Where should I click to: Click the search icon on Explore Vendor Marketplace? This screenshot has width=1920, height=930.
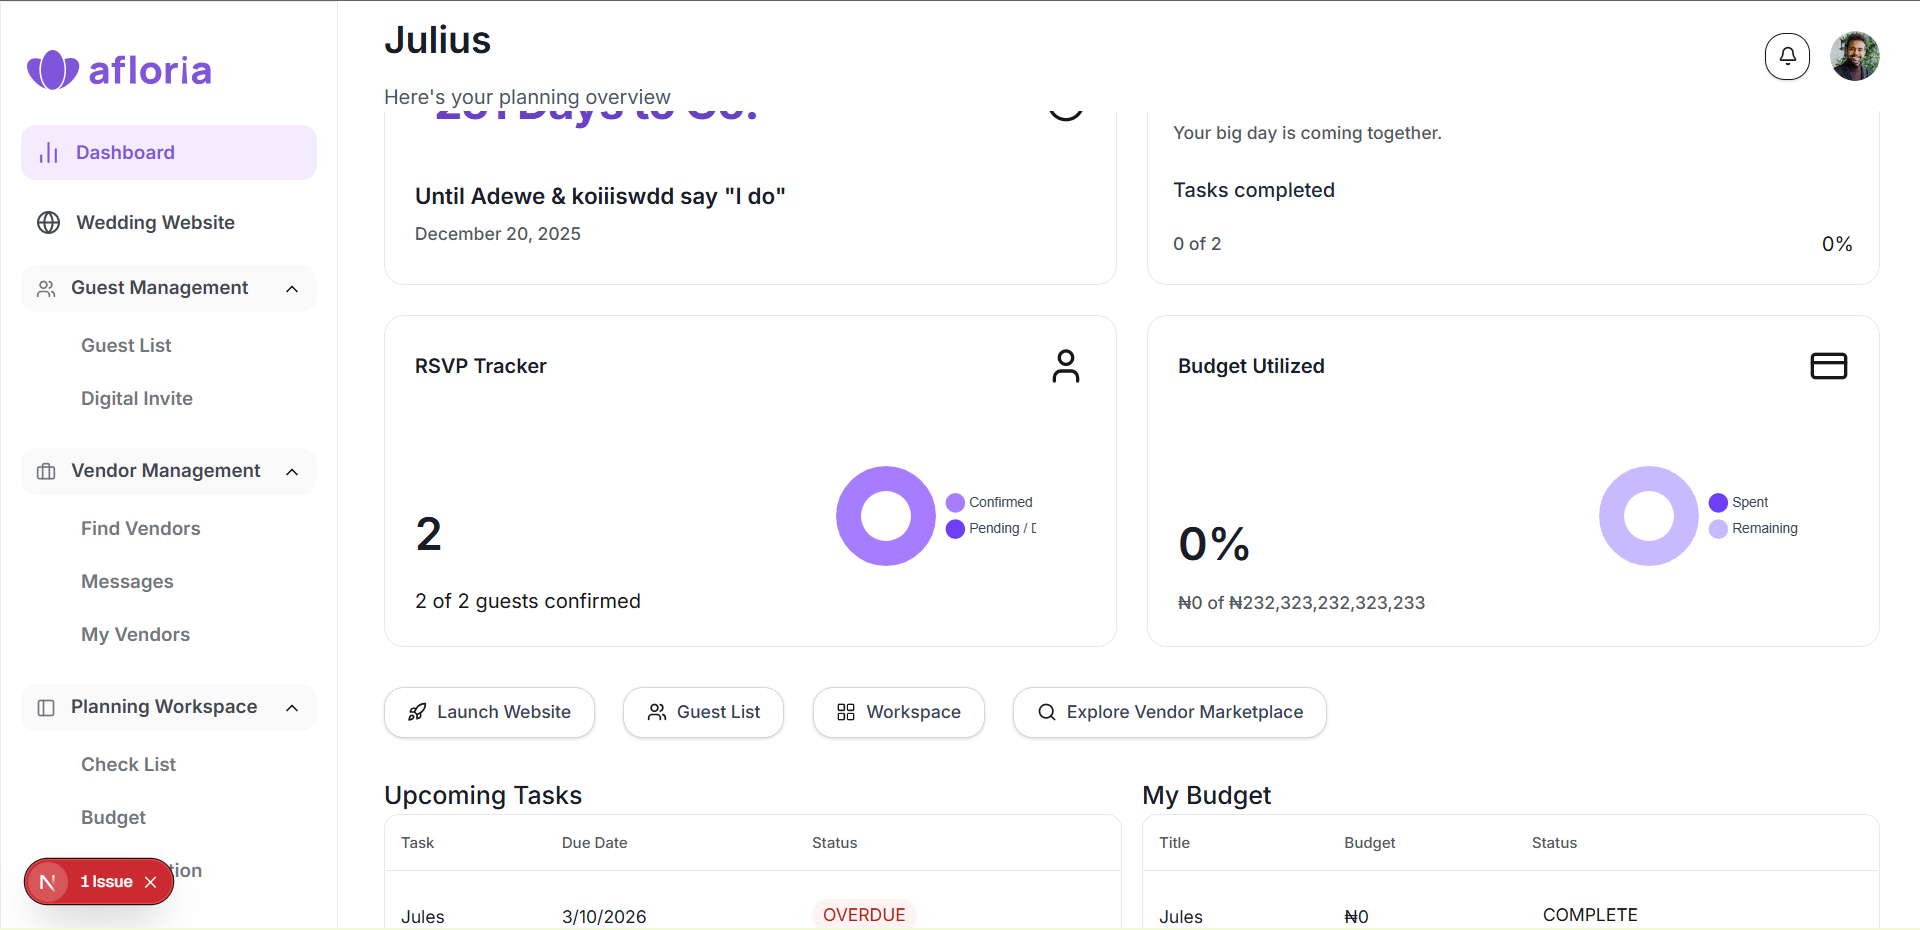(x=1047, y=712)
